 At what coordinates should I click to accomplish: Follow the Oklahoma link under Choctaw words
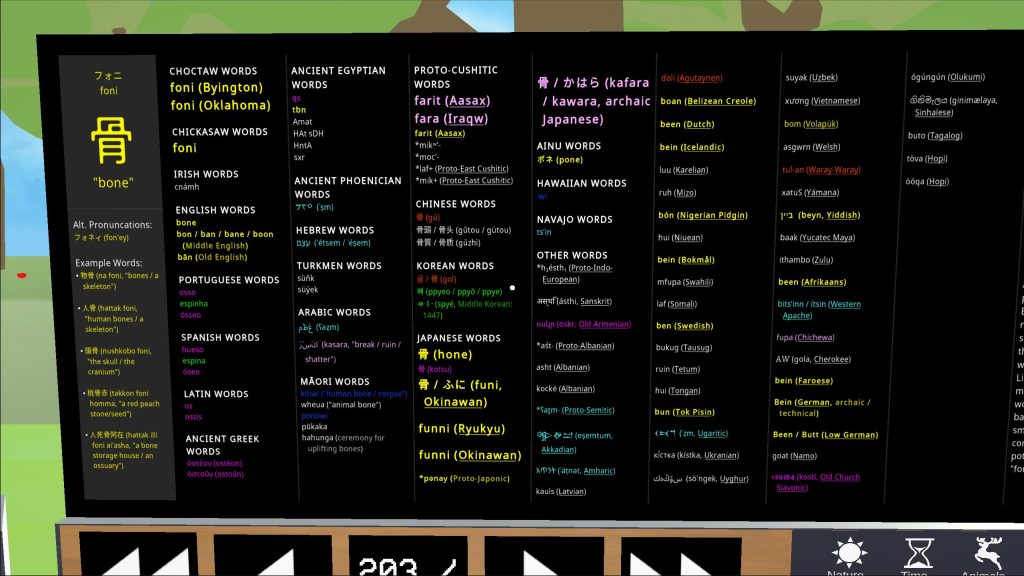(x=237, y=105)
